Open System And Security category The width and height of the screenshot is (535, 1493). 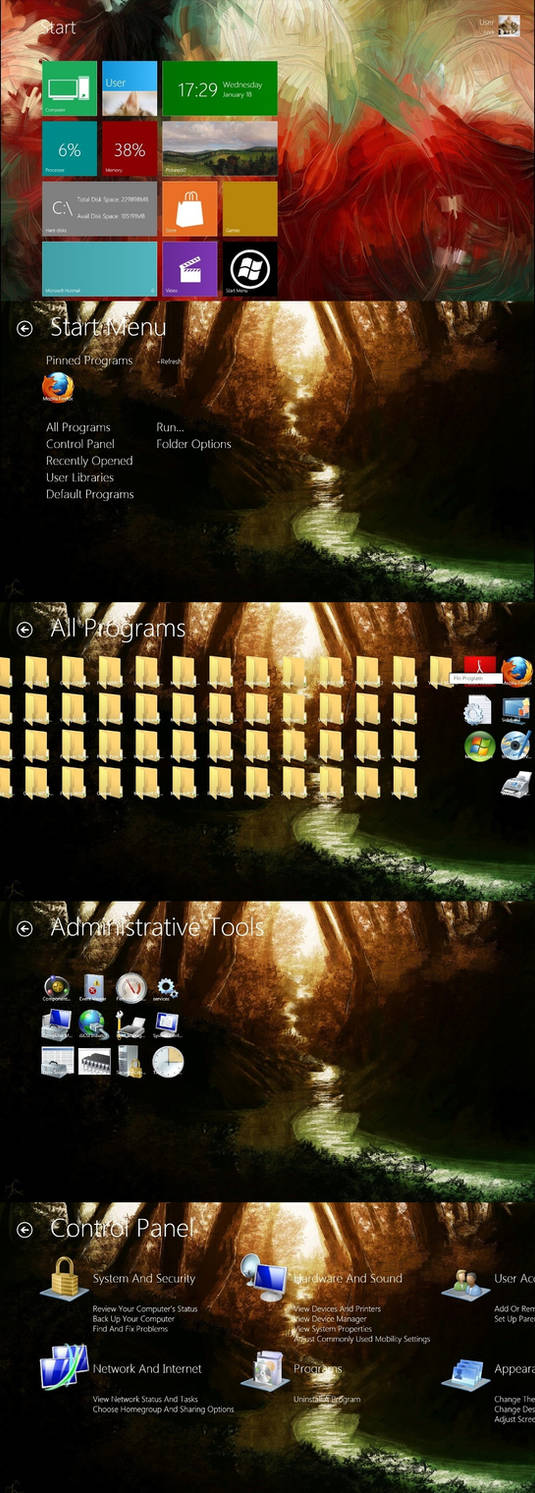[x=144, y=1279]
